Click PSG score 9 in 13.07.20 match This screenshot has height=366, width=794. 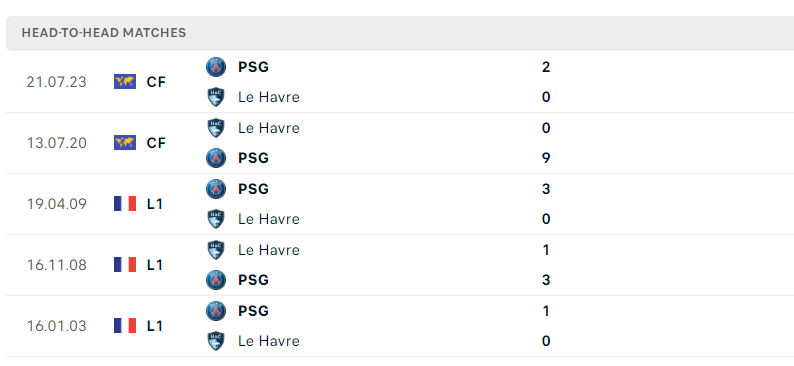tap(546, 158)
